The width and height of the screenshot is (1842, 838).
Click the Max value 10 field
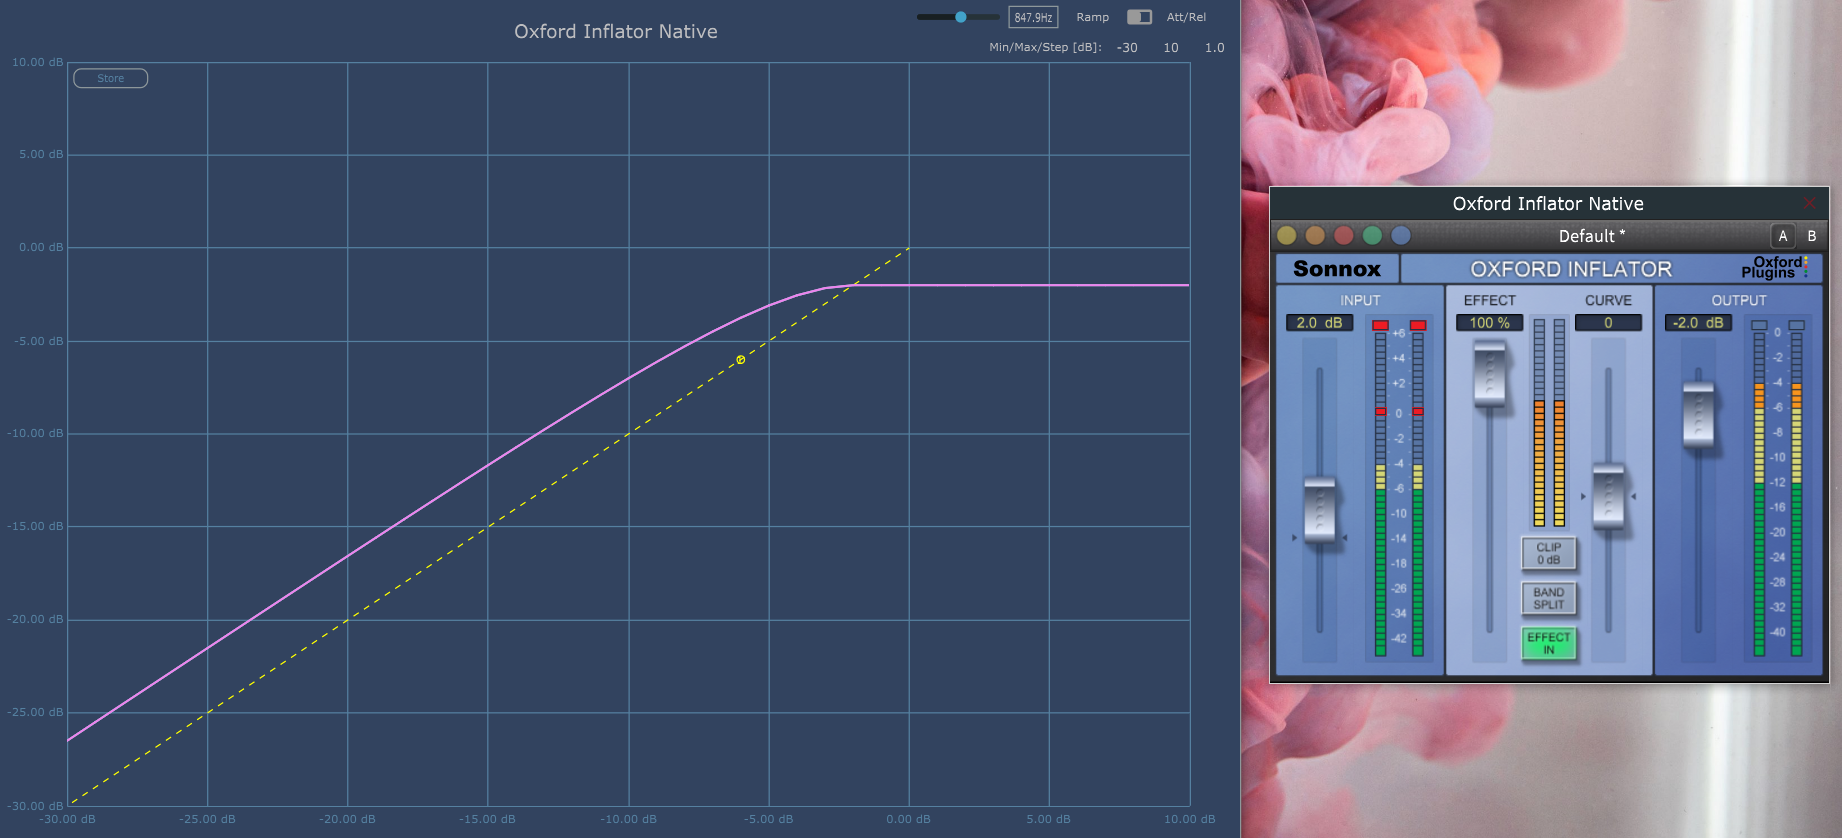[1171, 47]
